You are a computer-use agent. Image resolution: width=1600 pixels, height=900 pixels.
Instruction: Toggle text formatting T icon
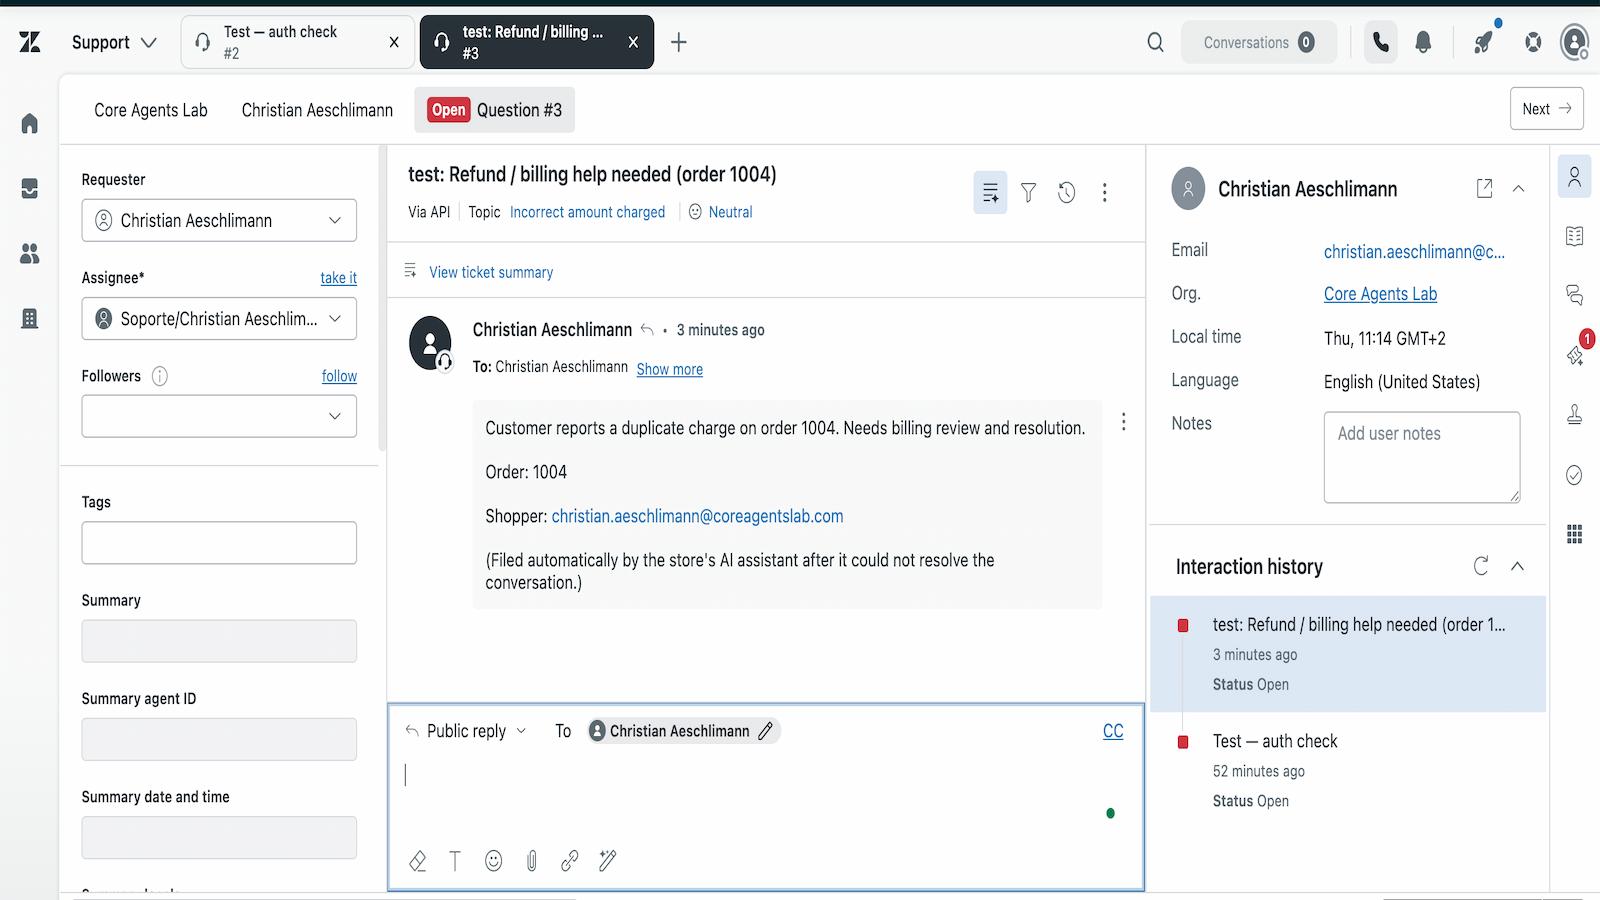(455, 861)
